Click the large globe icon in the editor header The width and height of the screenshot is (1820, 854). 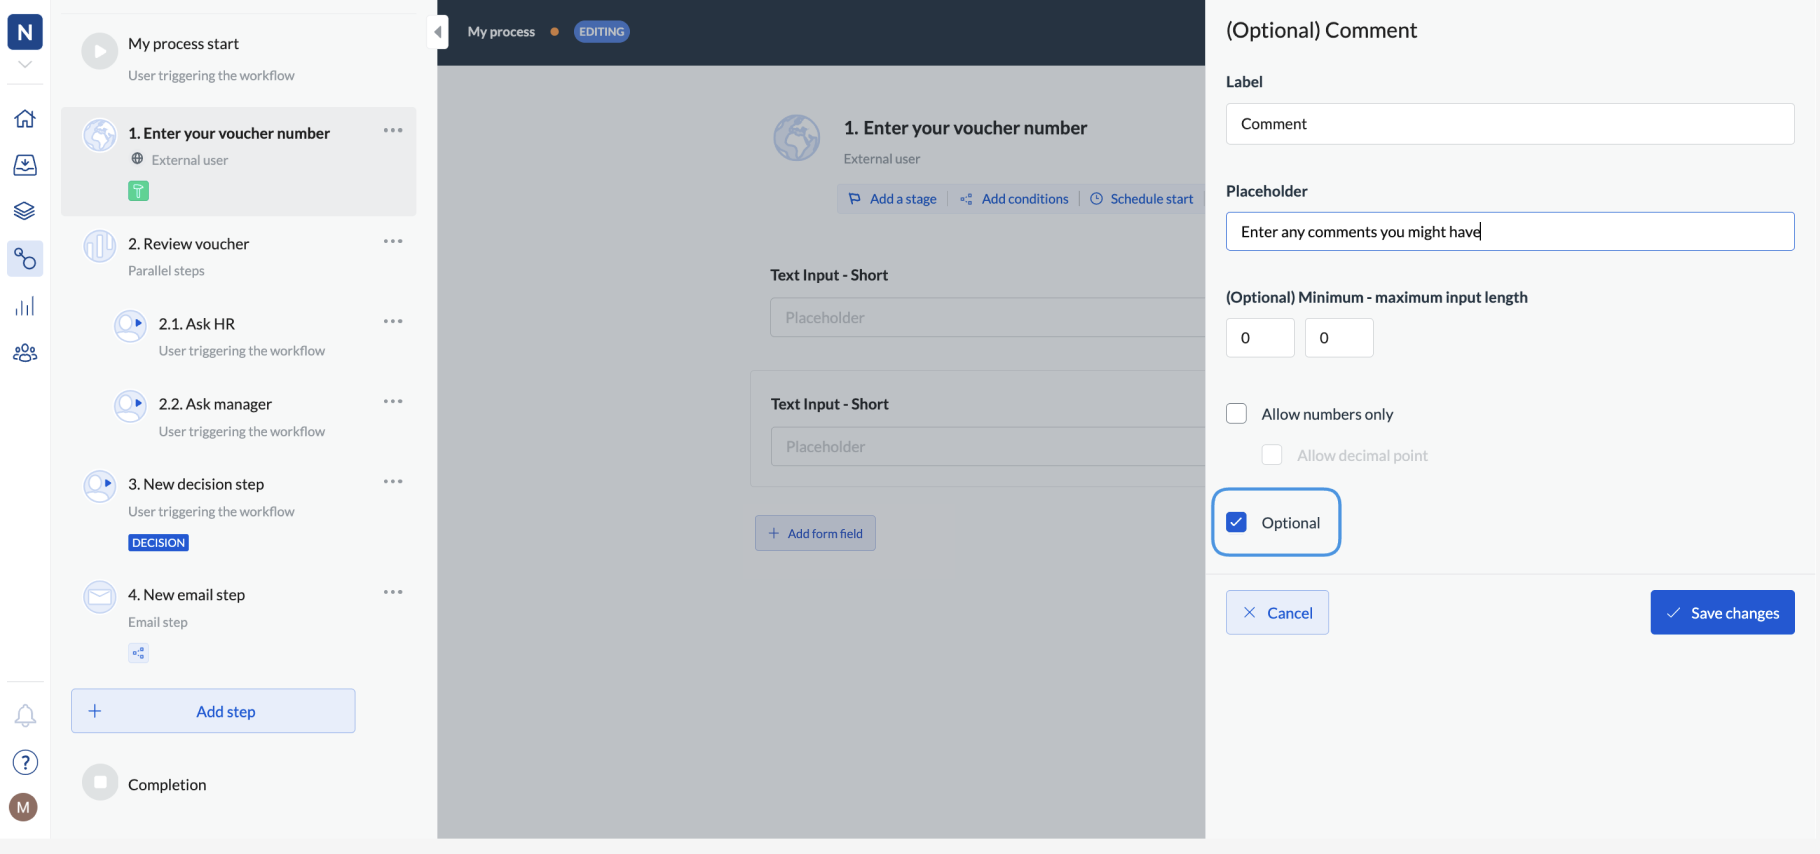pos(797,138)
